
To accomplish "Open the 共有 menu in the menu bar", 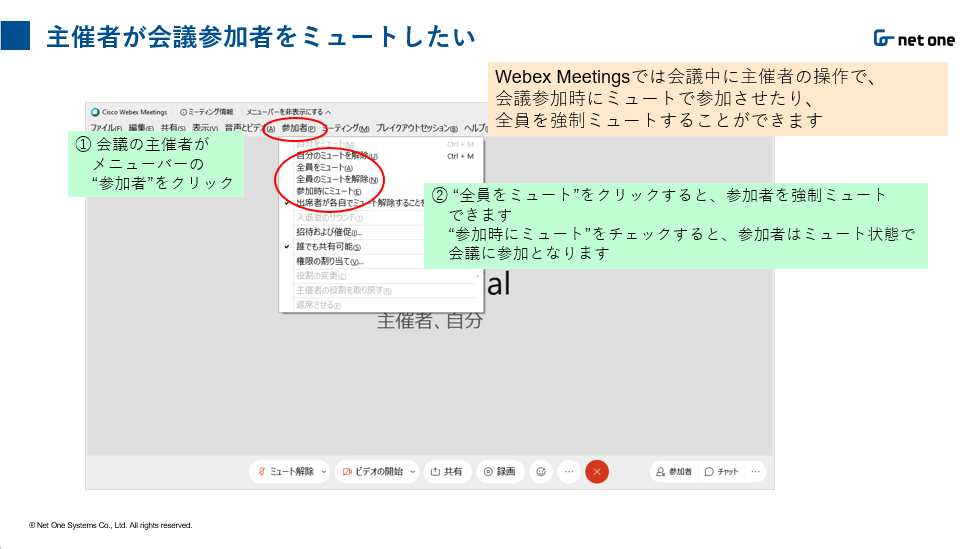I will 173,128.
